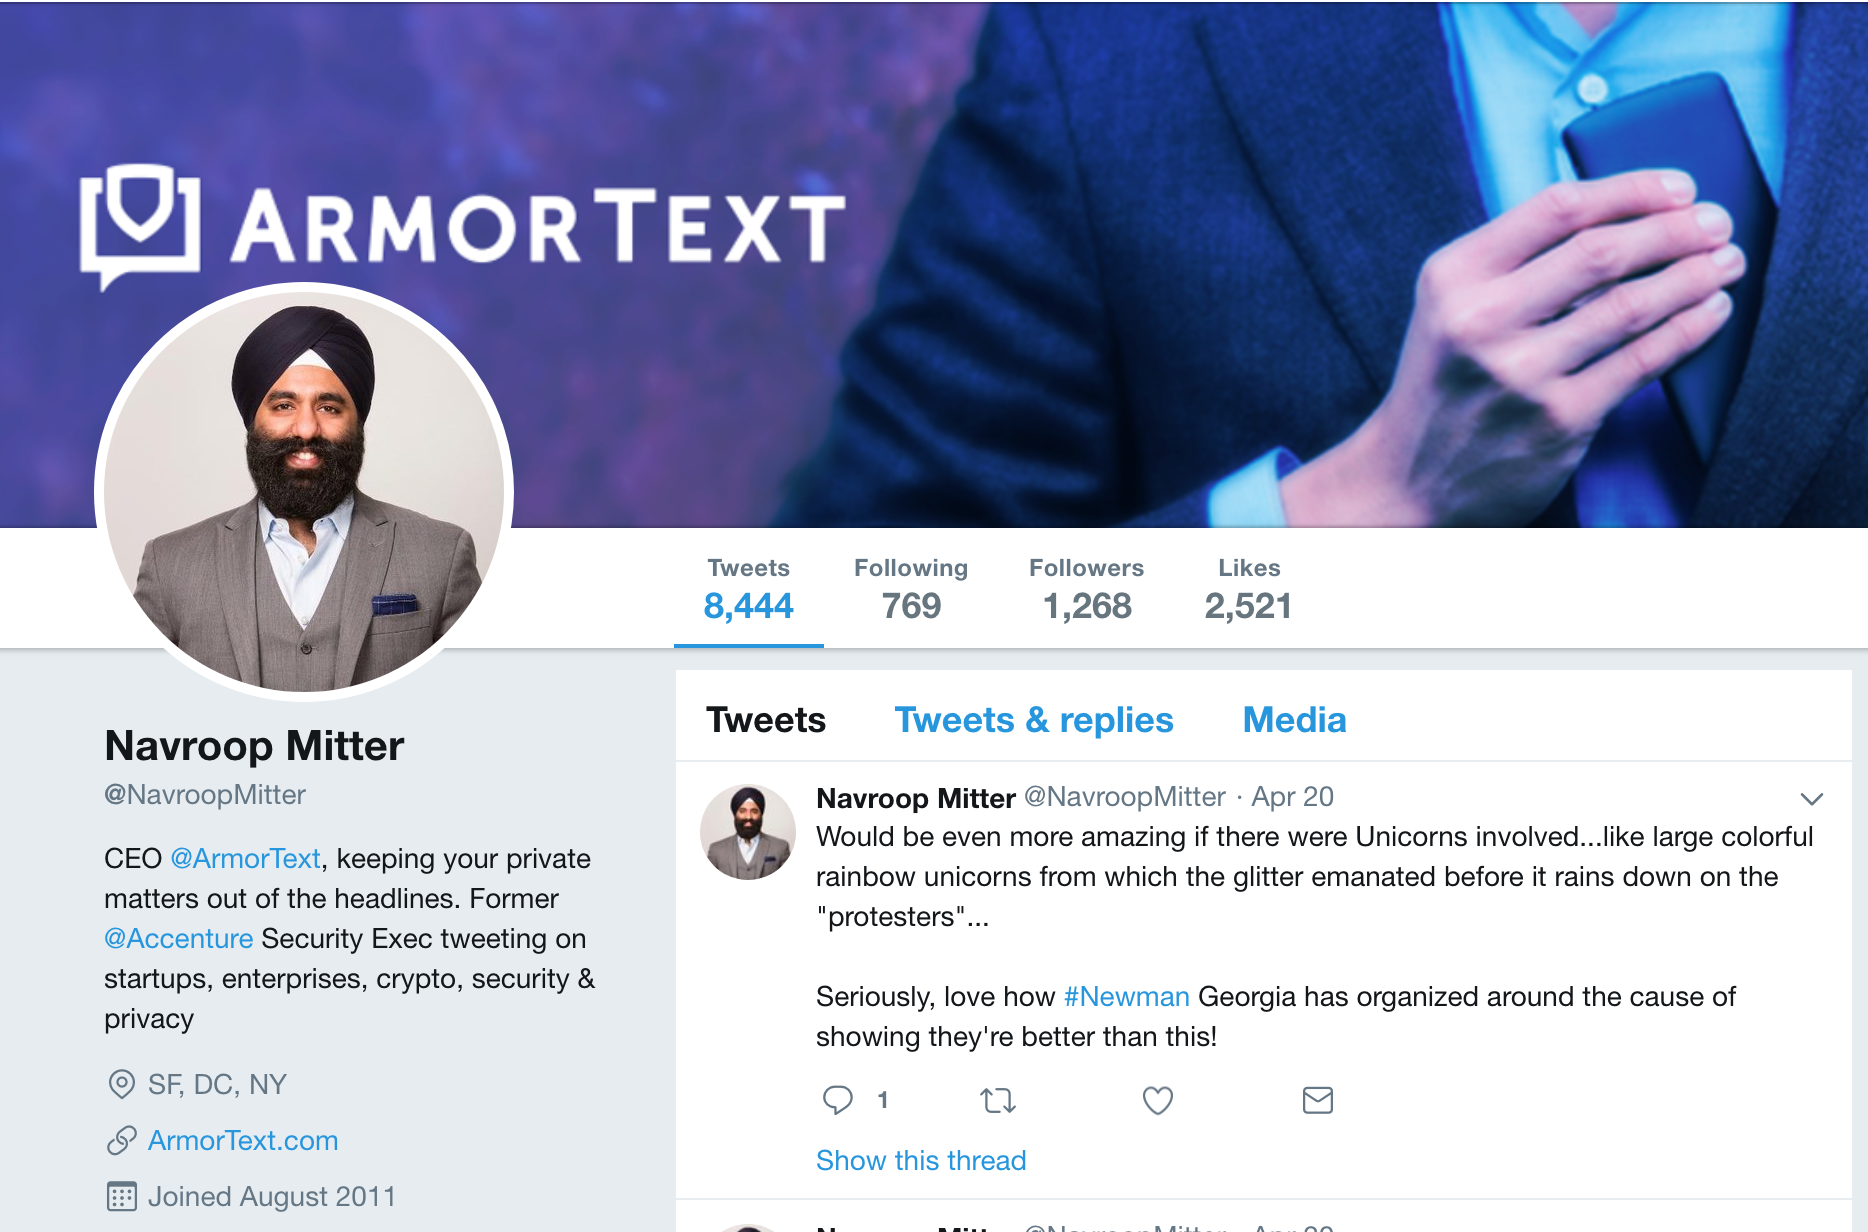The width and height of the screenshot is (1868, 1232).
Task: Click the envelope direct message icon
Action: click(1317, 1100)
